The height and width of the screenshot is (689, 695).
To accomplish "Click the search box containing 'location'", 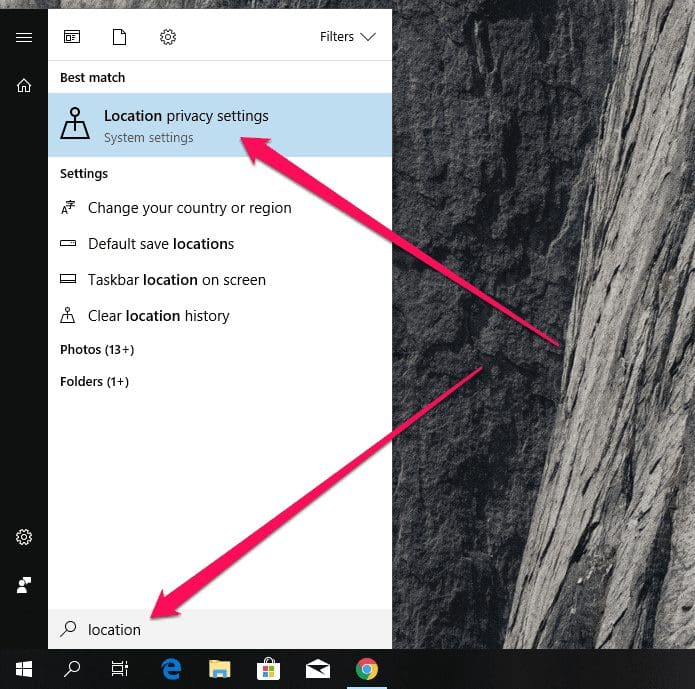I will (x=220, y=629).
